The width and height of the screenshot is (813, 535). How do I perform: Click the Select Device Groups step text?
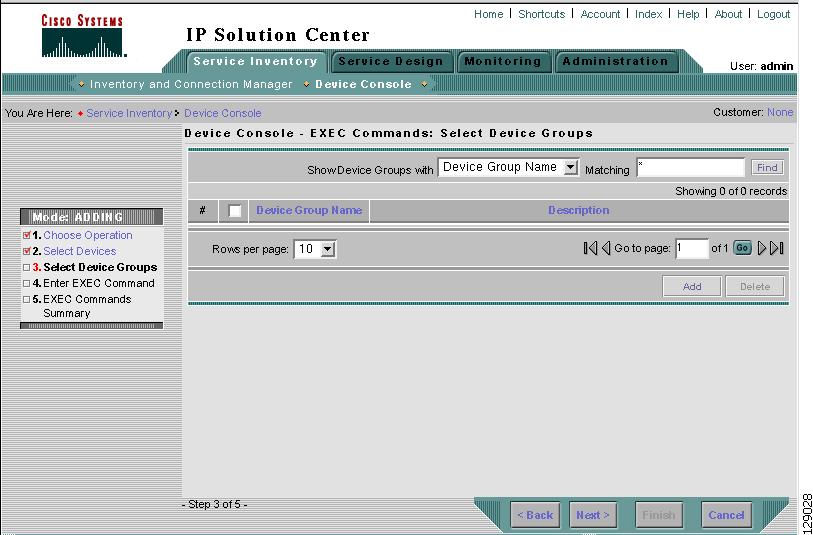[100, 268]
